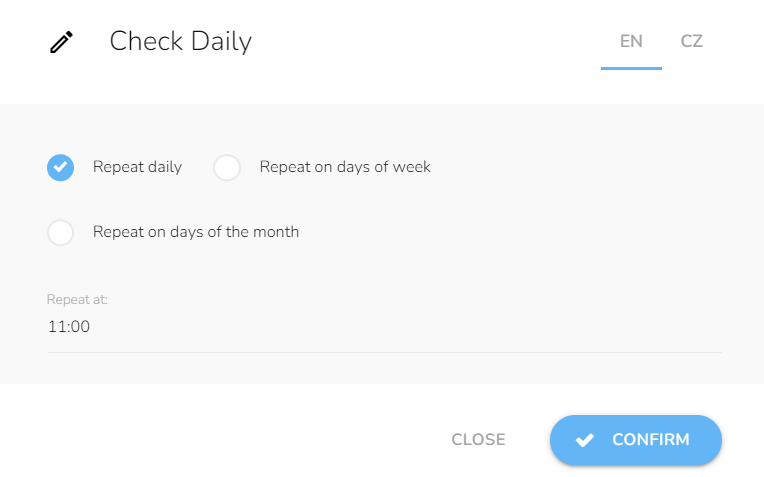Select Repeat on days of week radio
The image size is (764, 477).
coord(227,167)
